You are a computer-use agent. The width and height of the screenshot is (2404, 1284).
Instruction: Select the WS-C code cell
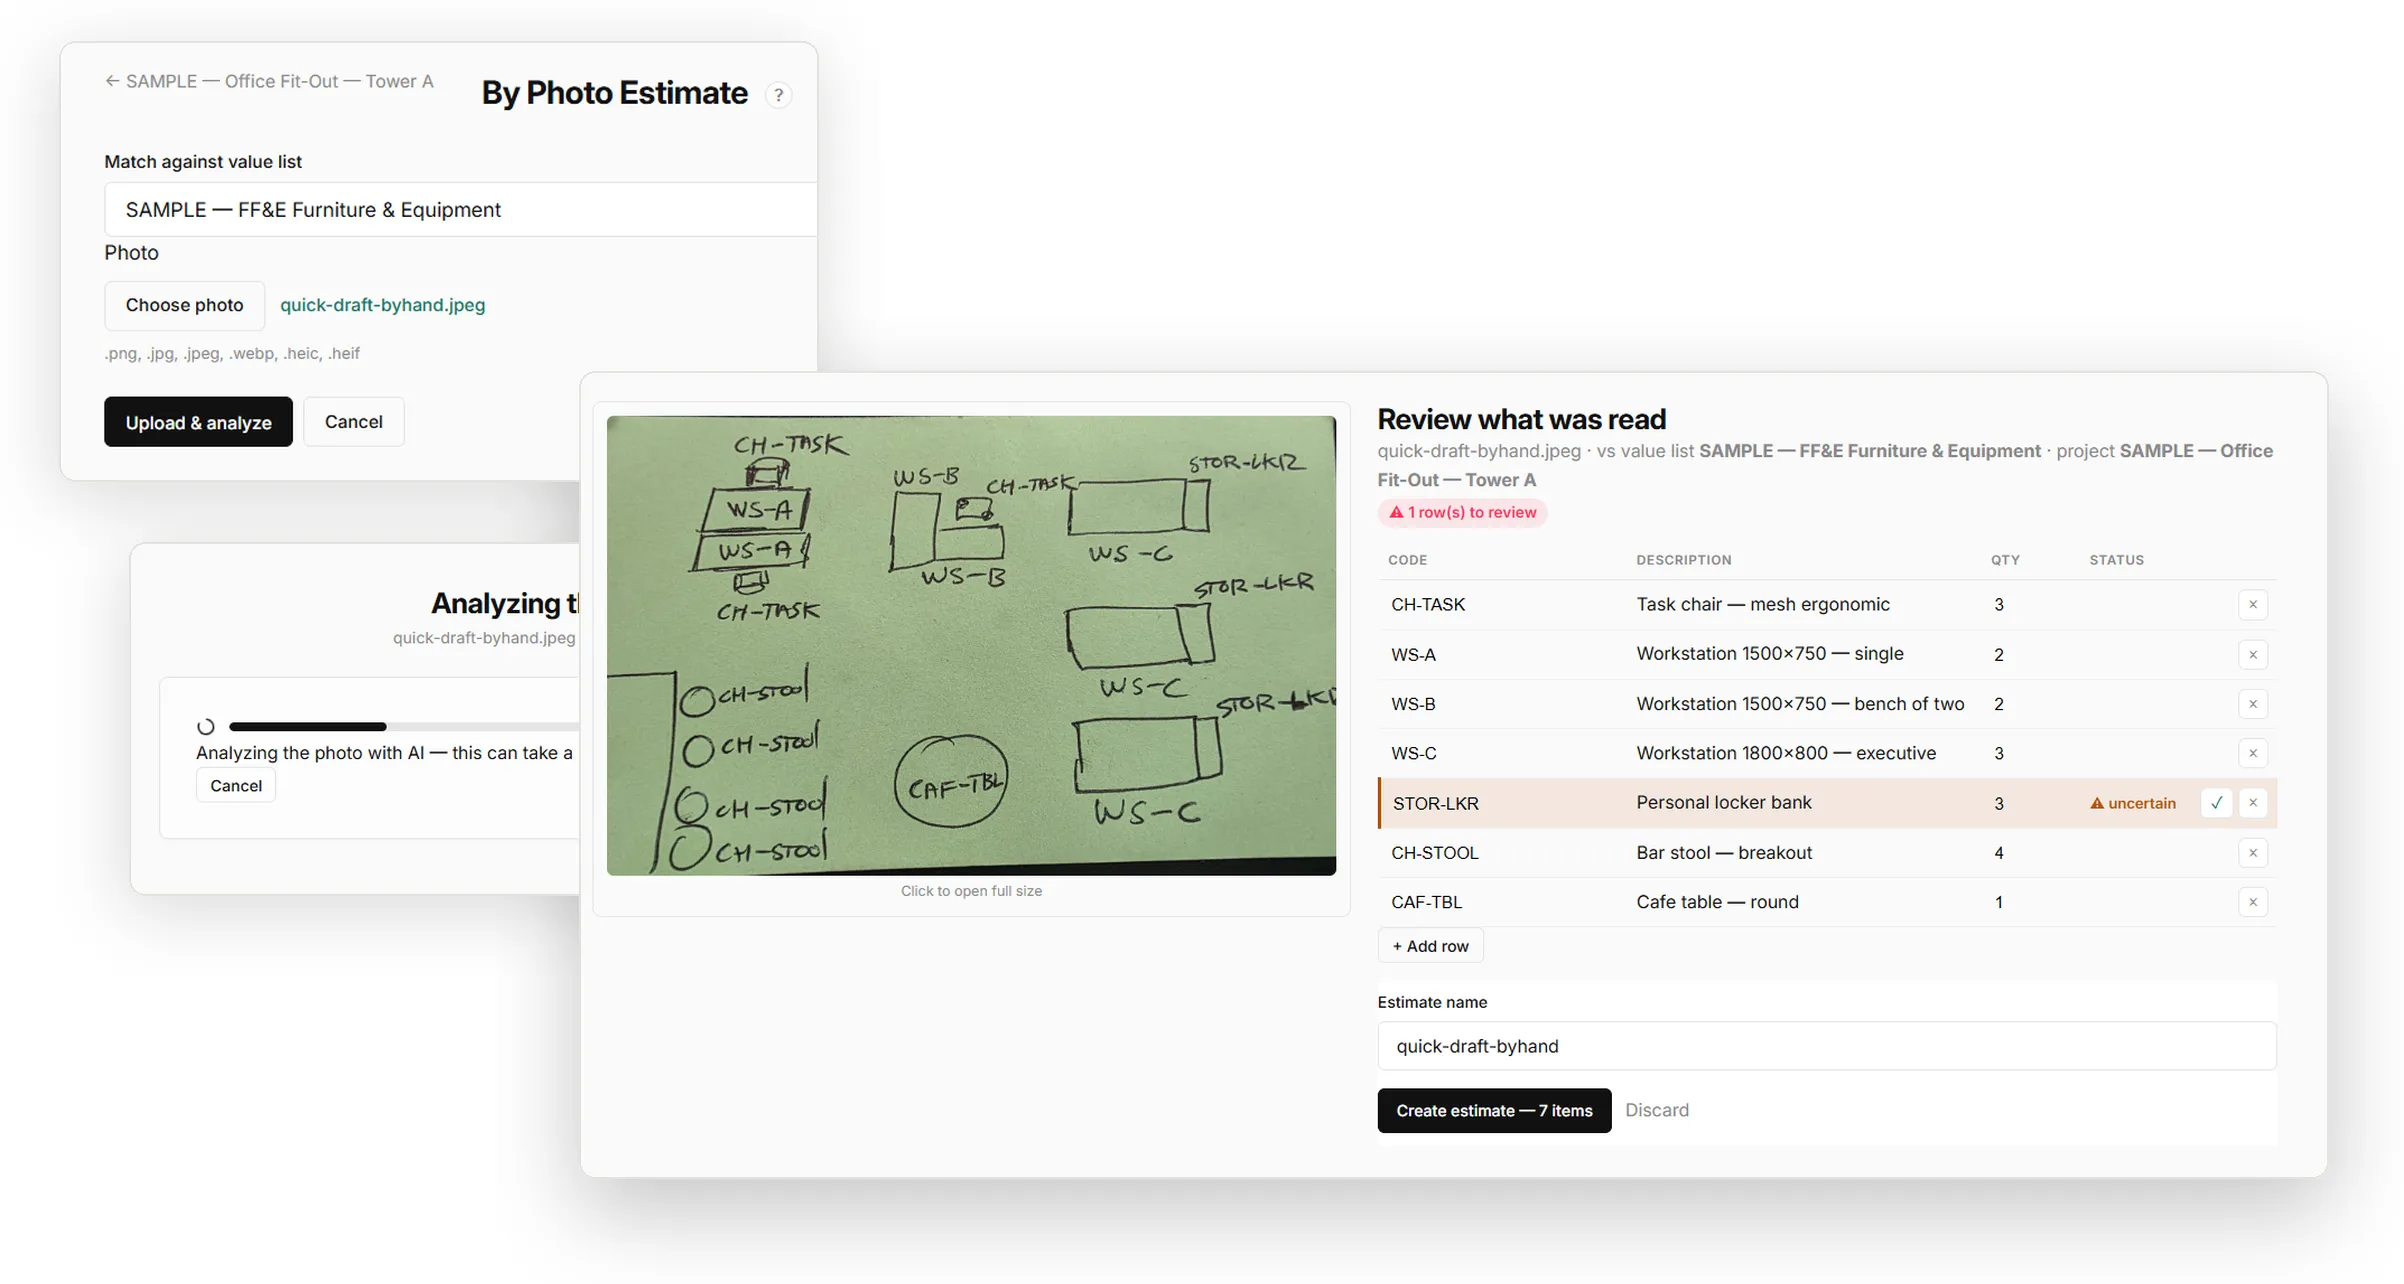pos(1413,753)
